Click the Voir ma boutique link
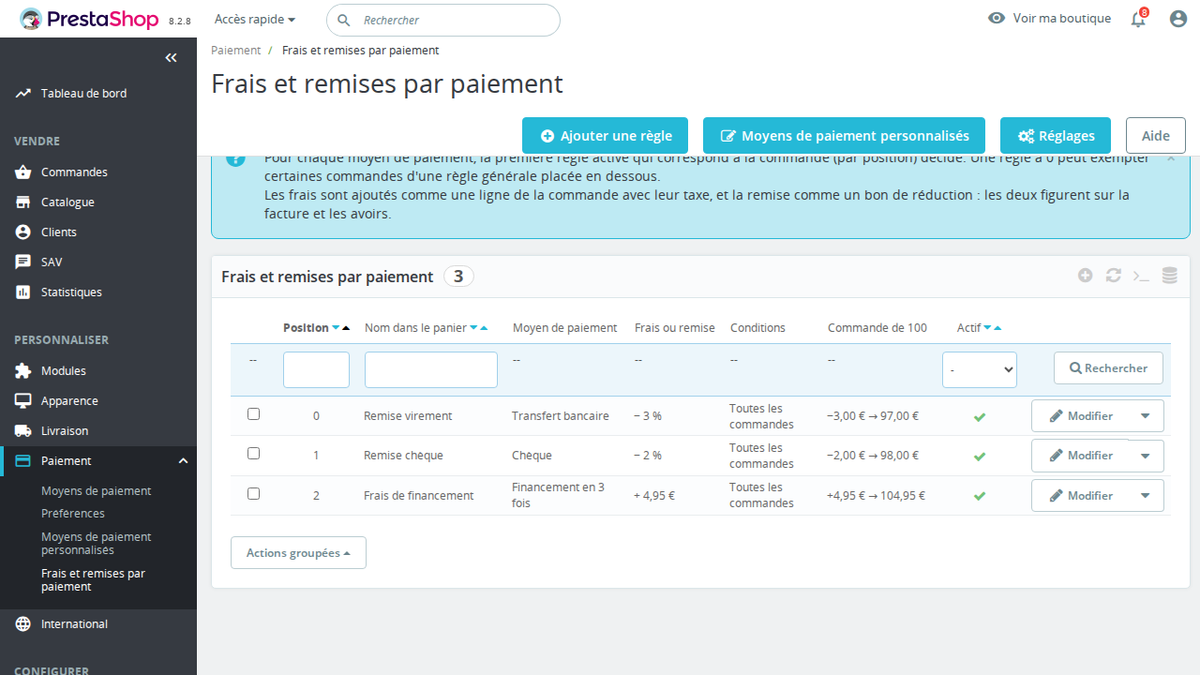This screenshot has height=675, width=1200. (x=1062, y=18)
